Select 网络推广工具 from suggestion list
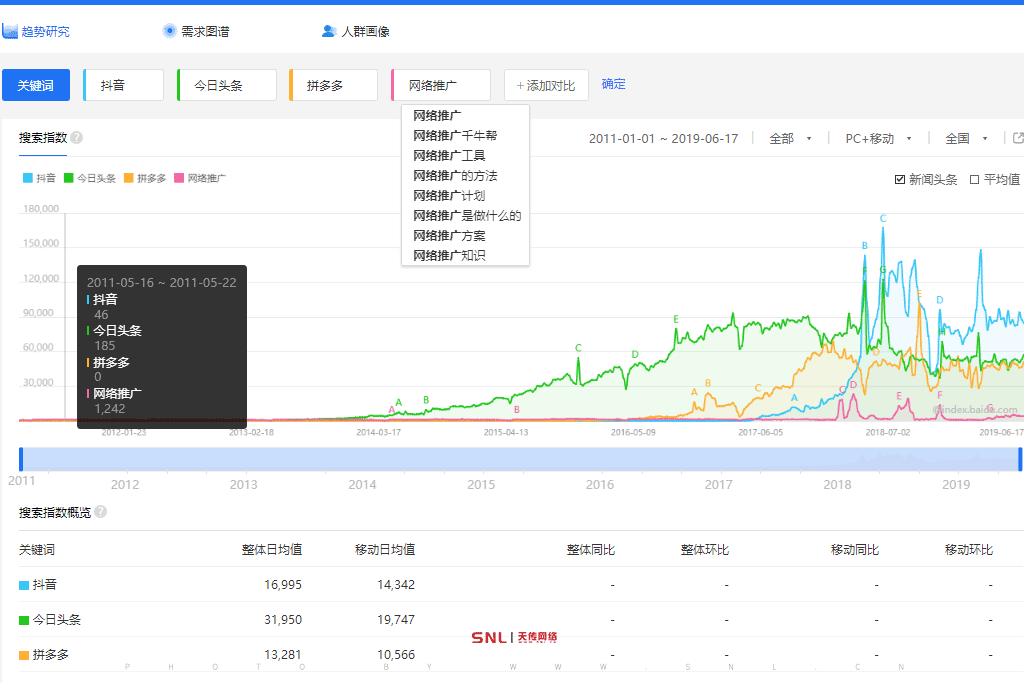This screenshot has width=1024, height=683. pyautogui.click(x=449, y=155)
